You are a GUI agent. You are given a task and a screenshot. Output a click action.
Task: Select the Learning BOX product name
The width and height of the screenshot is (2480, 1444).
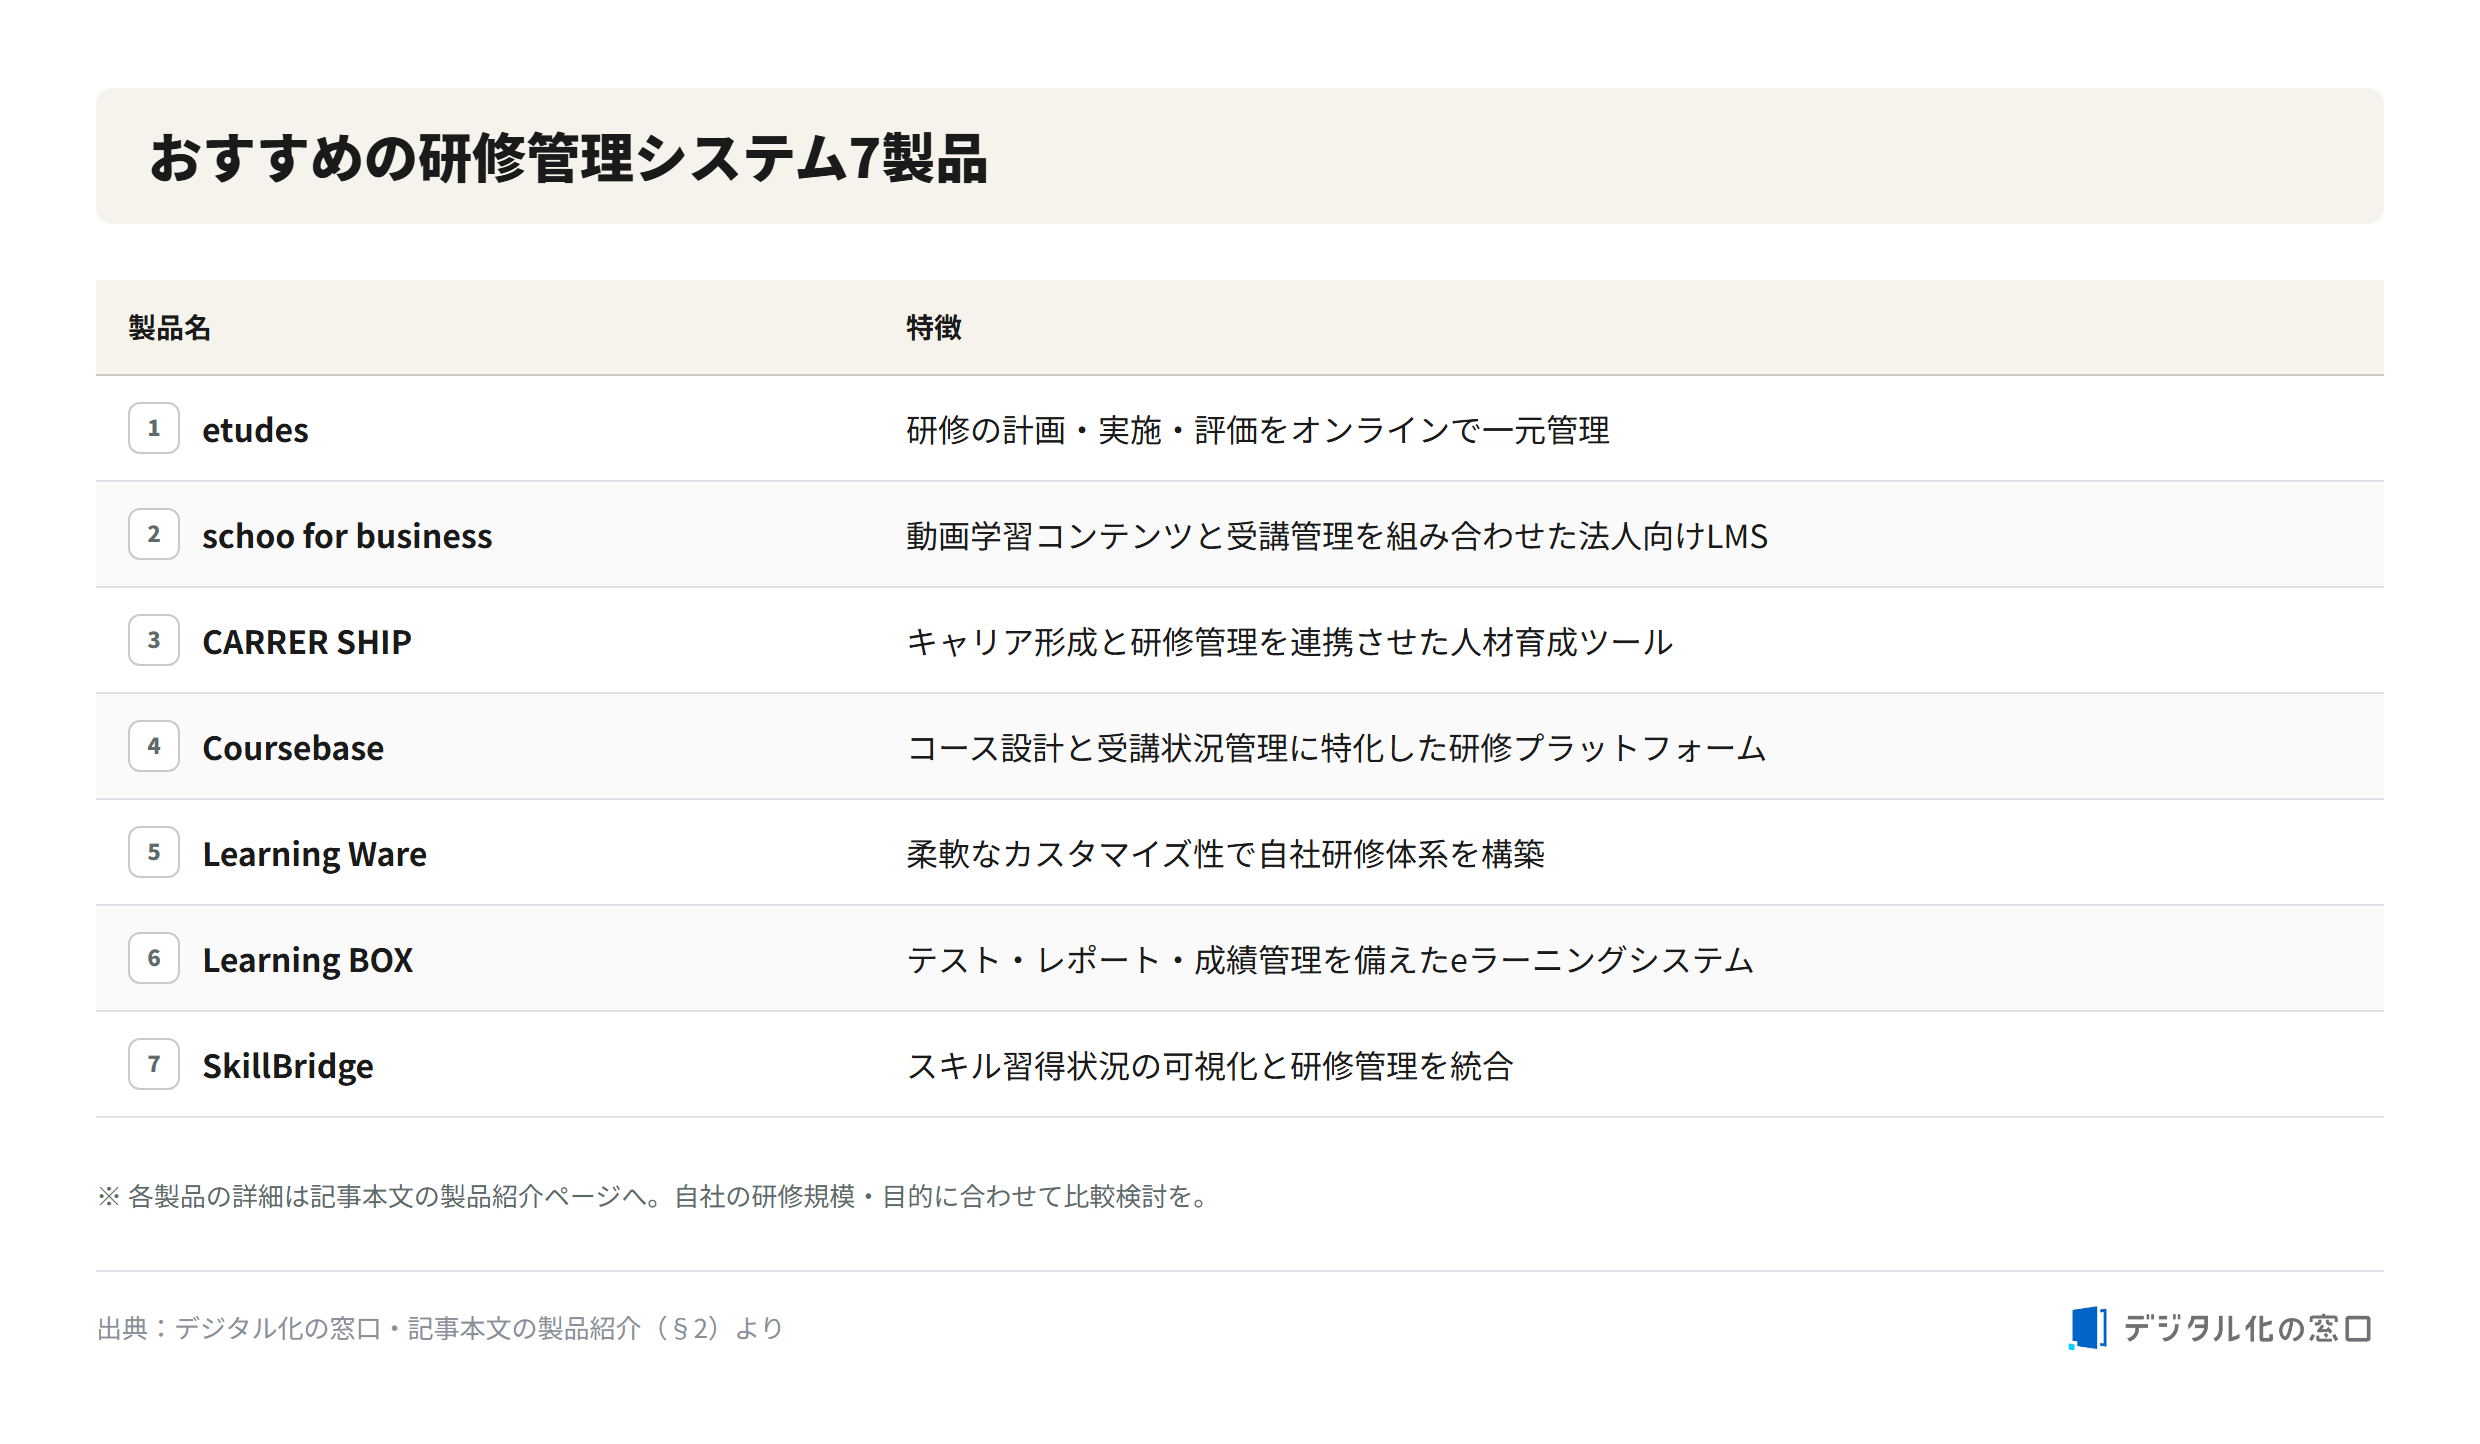coord(307,960)
